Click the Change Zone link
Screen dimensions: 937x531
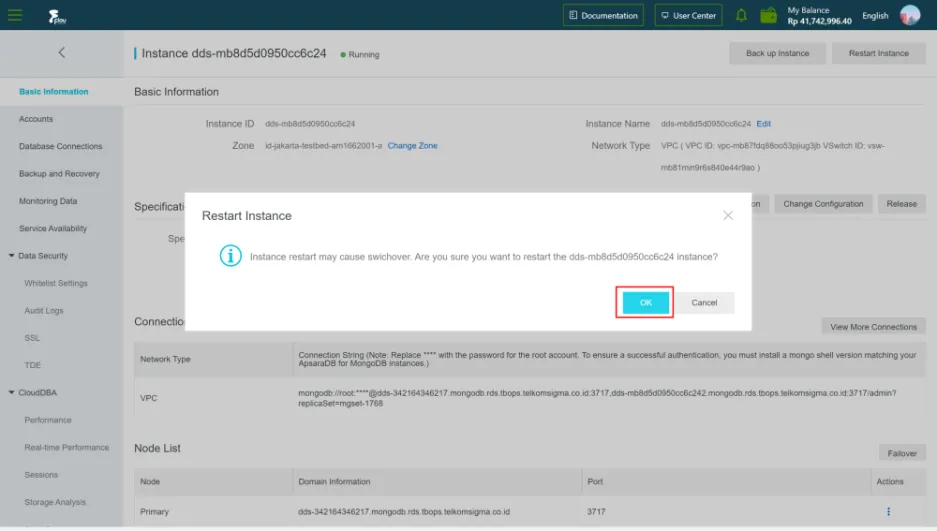[412, 146]
